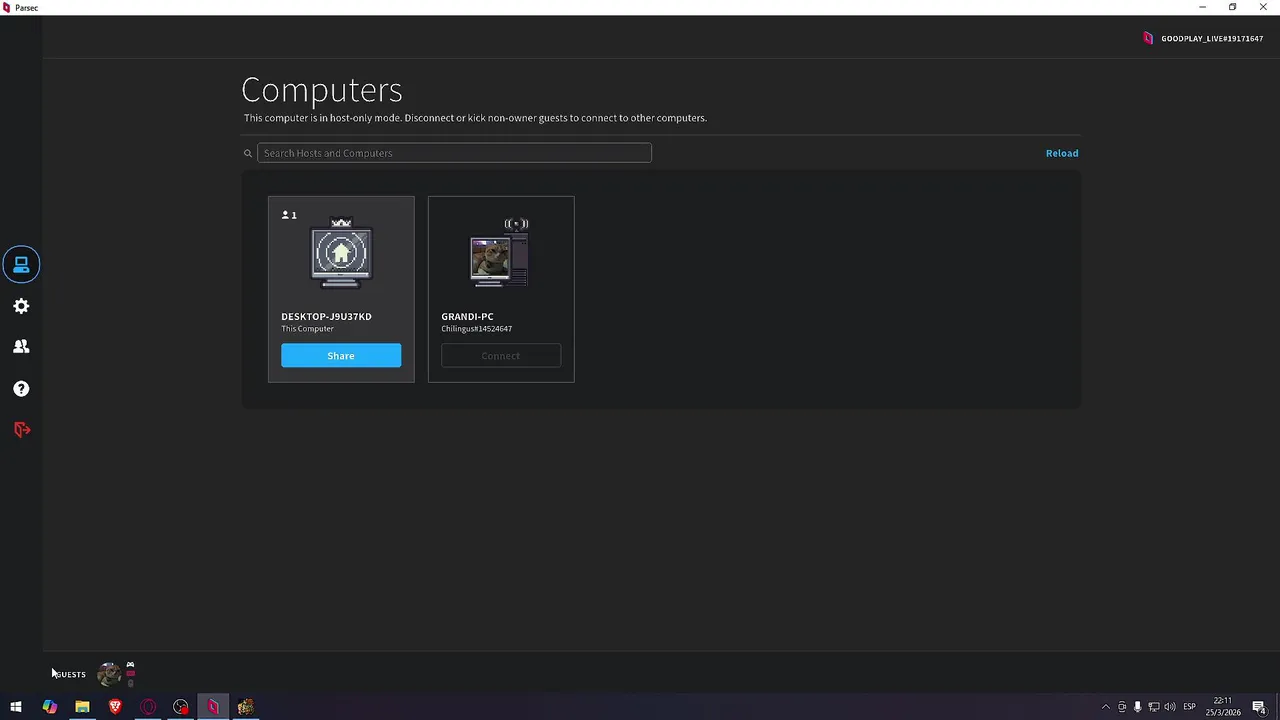Open the Friends icon in sidebar
Image resolution: width=1280 pixels, height=720 pixels.
point(21,346)
